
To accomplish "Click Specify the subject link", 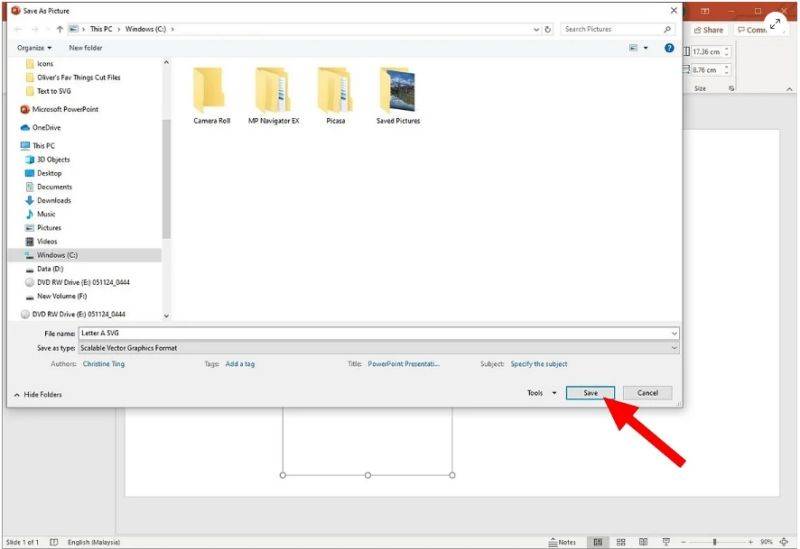I will click(x=539, y=364).
